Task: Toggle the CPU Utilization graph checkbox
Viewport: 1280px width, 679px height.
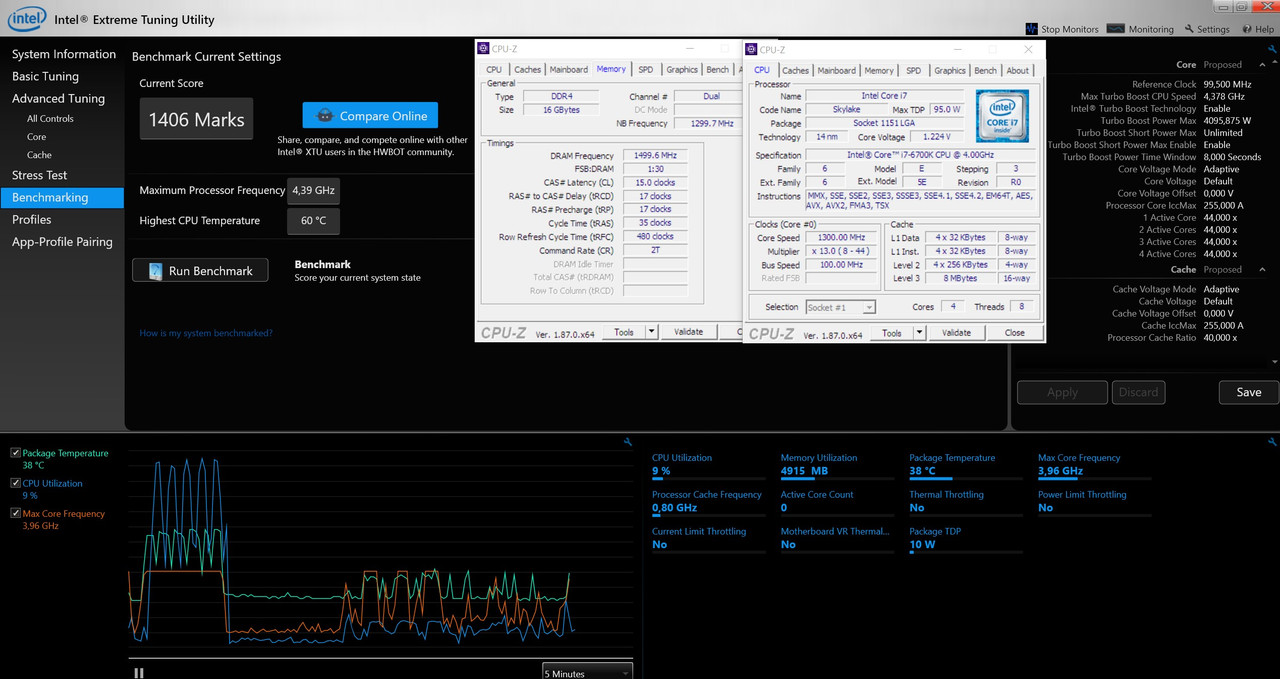Action: pyautogui.click(x=16, y=483)
